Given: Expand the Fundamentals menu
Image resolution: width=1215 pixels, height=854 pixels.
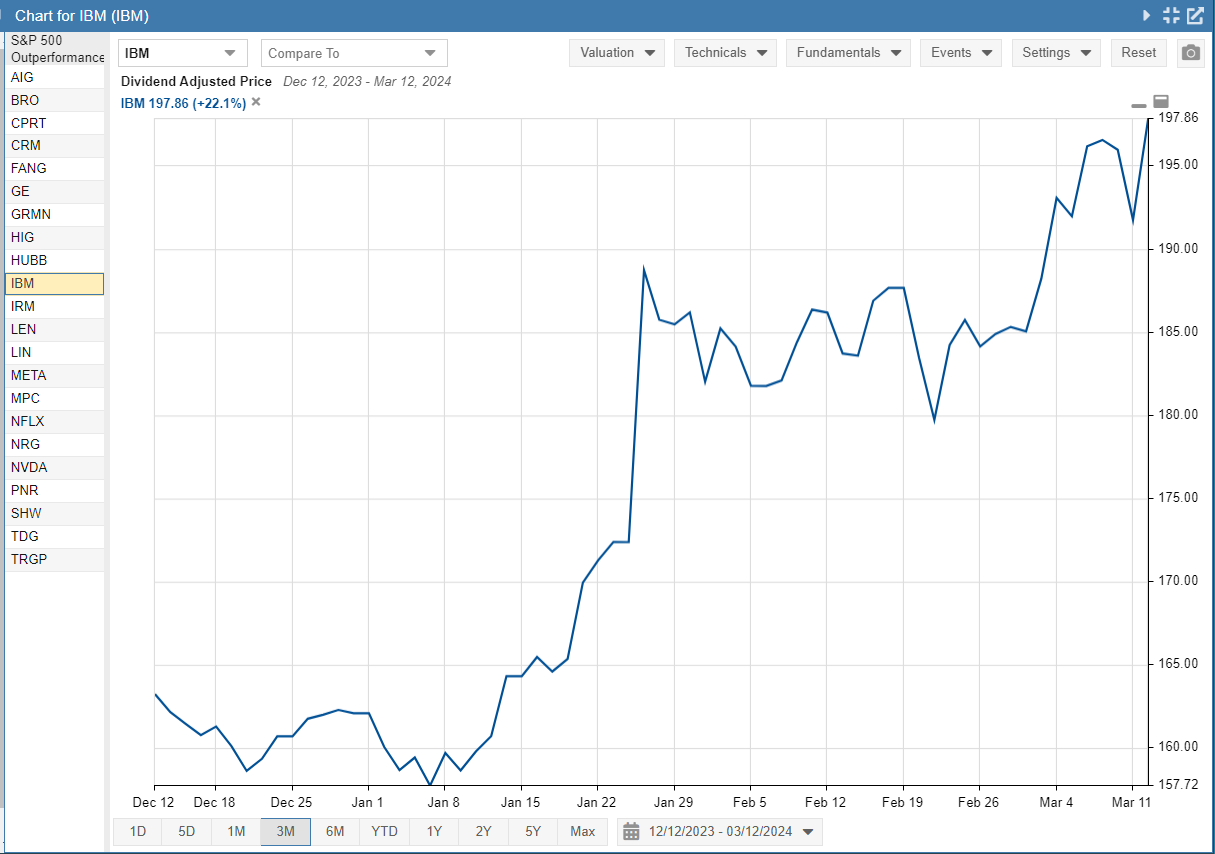Looking at the screenshot, I should (x=848, y=53).
